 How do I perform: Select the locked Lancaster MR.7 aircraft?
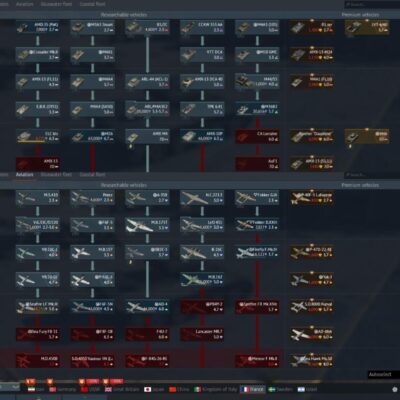(x=202, y=334)
